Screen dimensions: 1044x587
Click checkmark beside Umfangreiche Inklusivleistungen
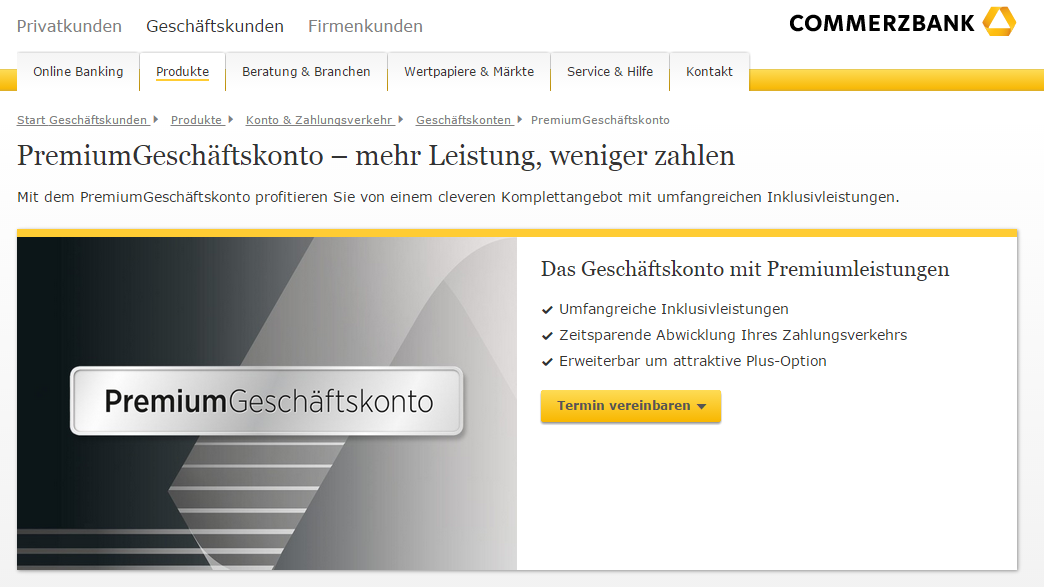pyautogui.click(x=547, y=309)
